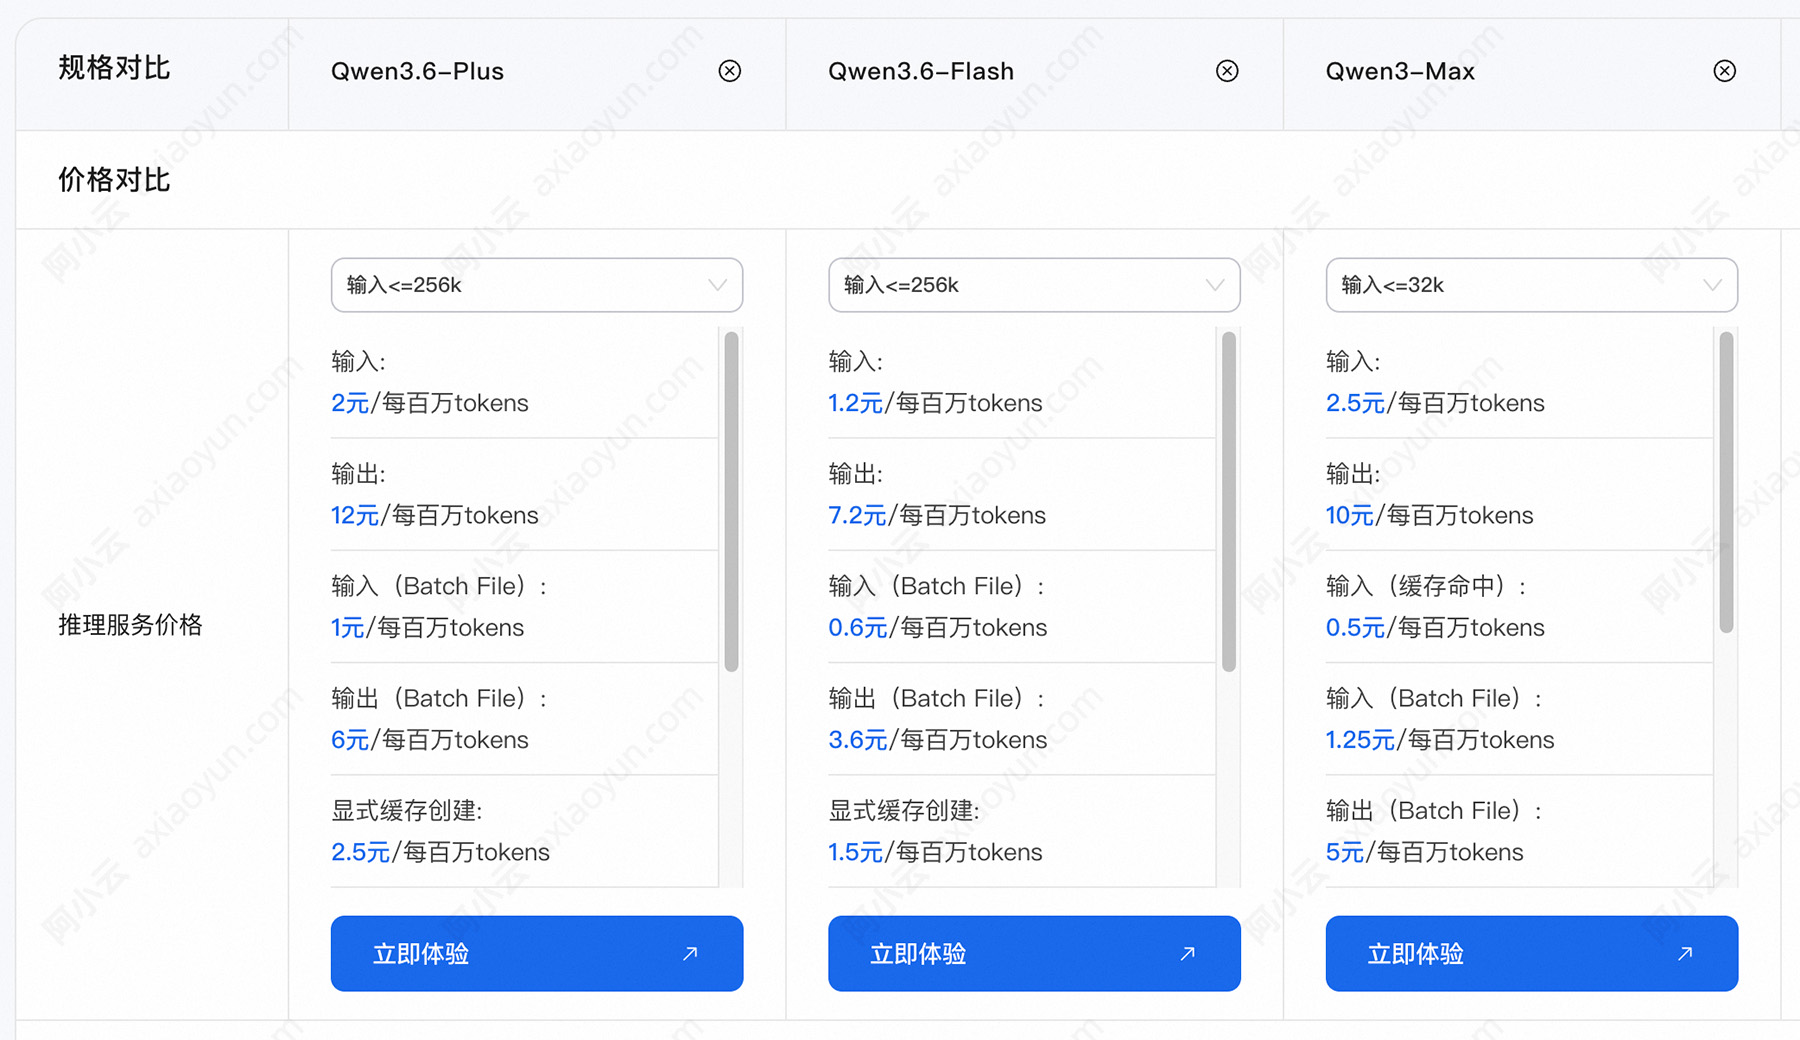Click the 显式缓存创建 label under Qwen3.6-Plus
The width and height of the screenshot is (1800, 1040).
coord(407,810)
